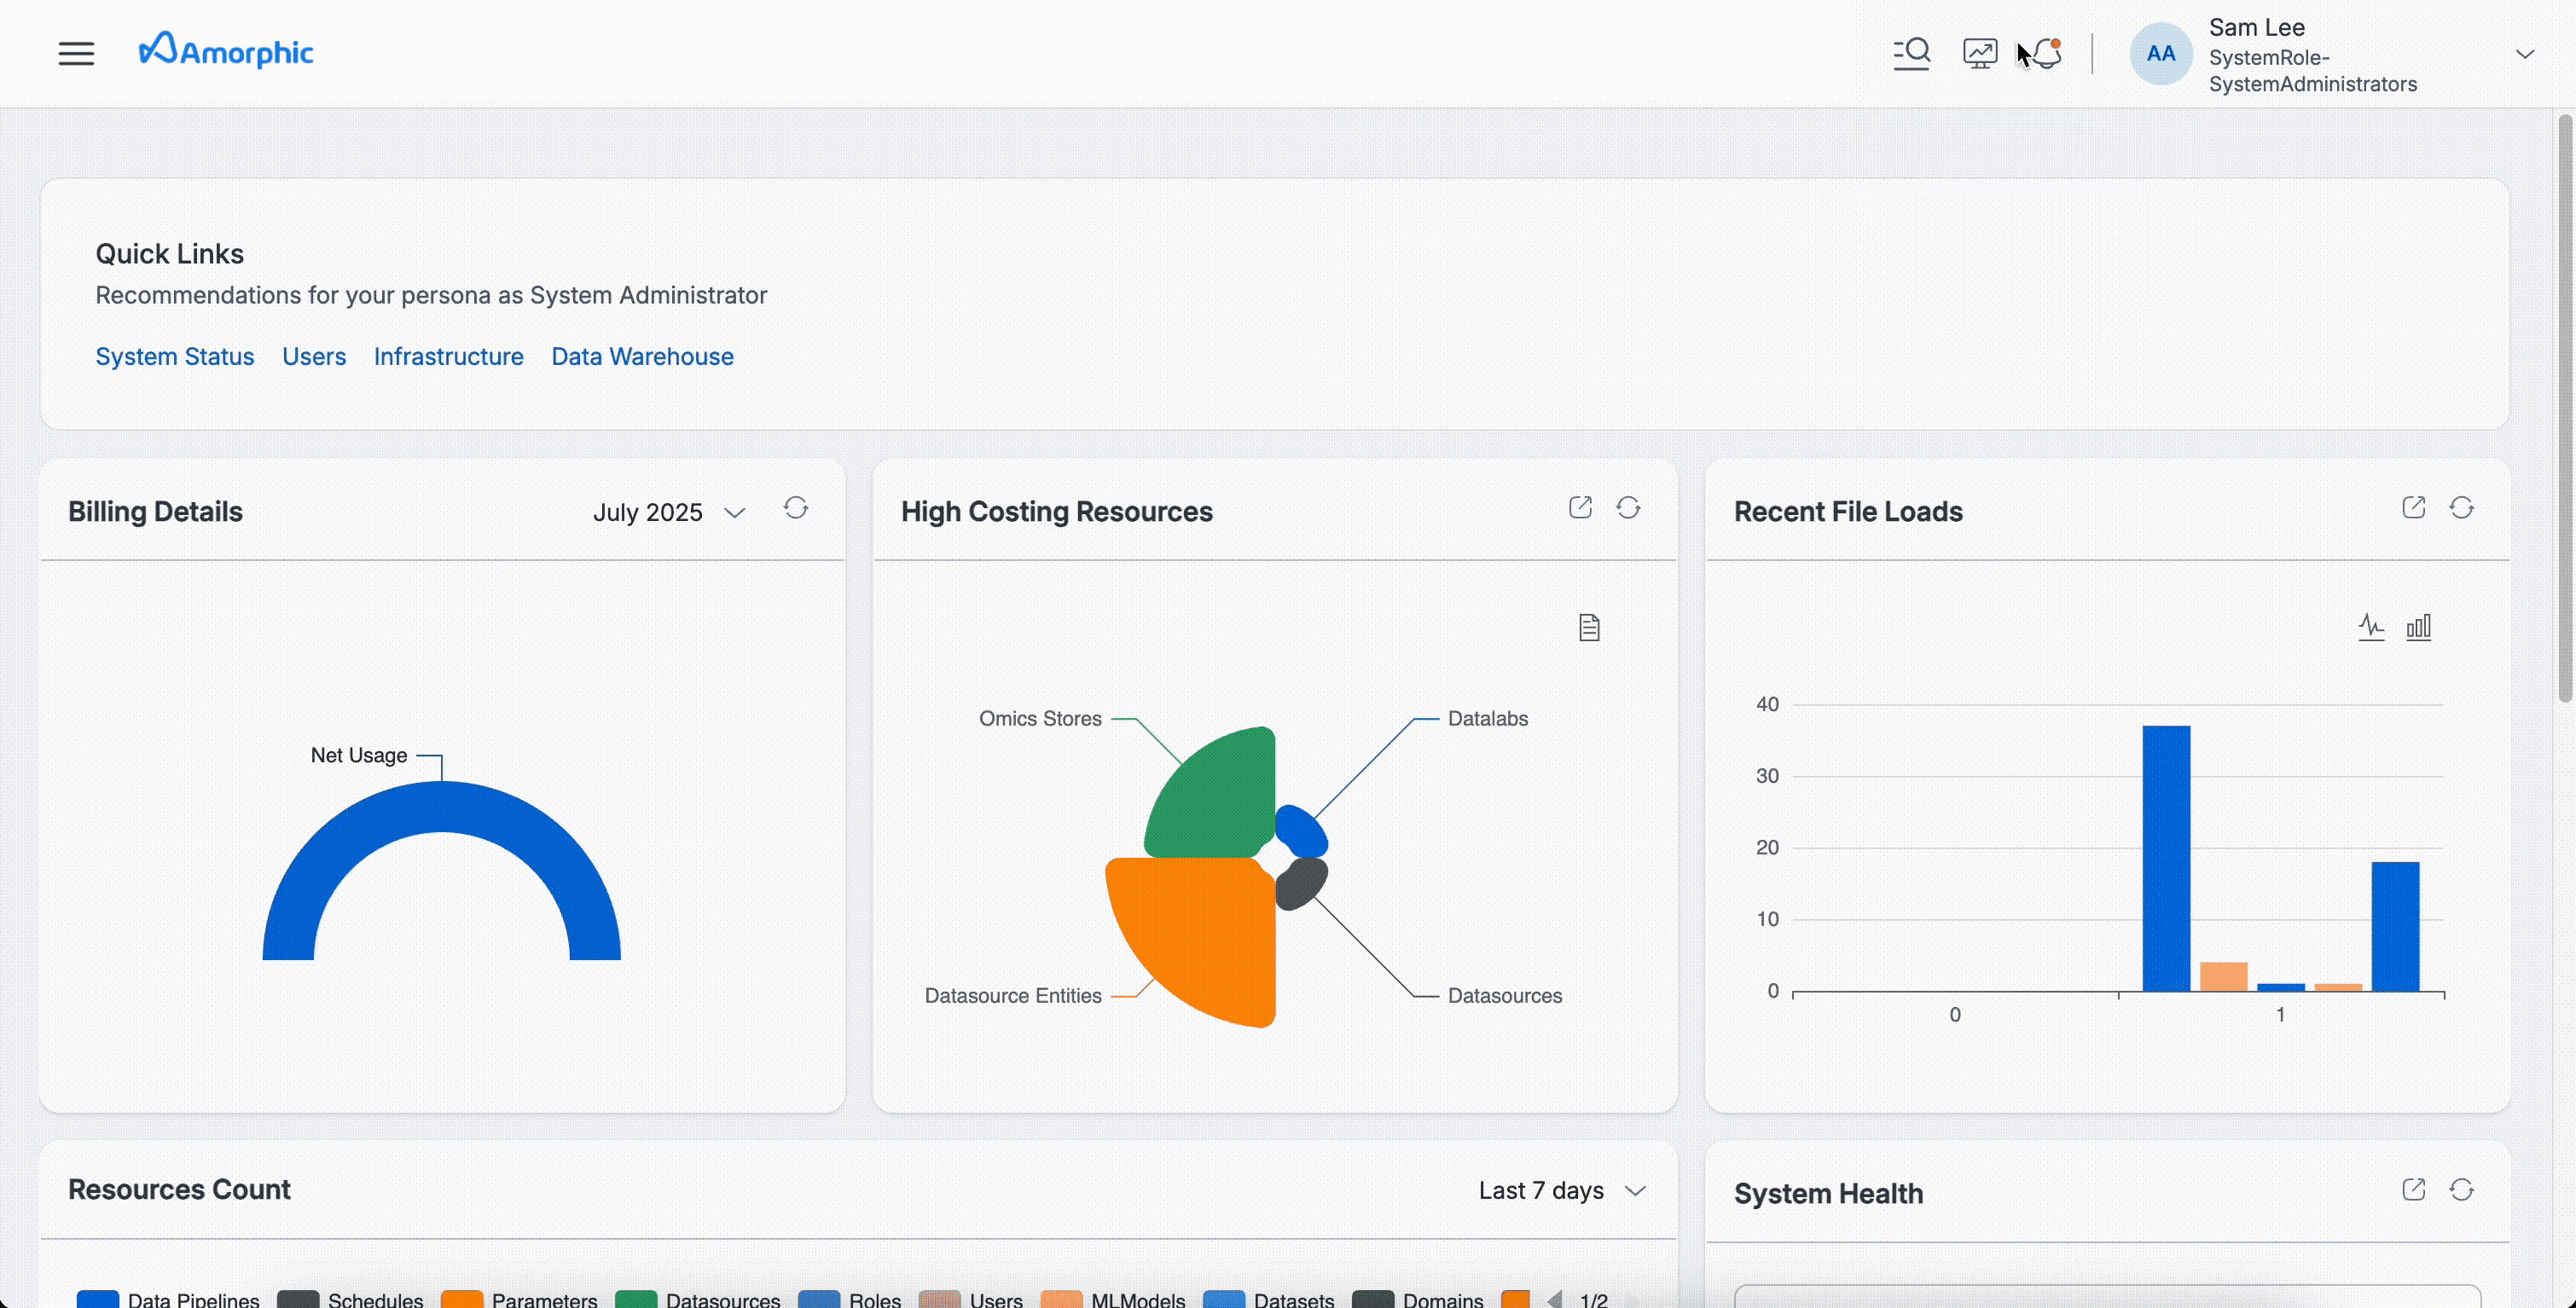Open High Costing Resources in new view
Viewport: 2576px width, 1308px height.
(x=1580, y=507)
